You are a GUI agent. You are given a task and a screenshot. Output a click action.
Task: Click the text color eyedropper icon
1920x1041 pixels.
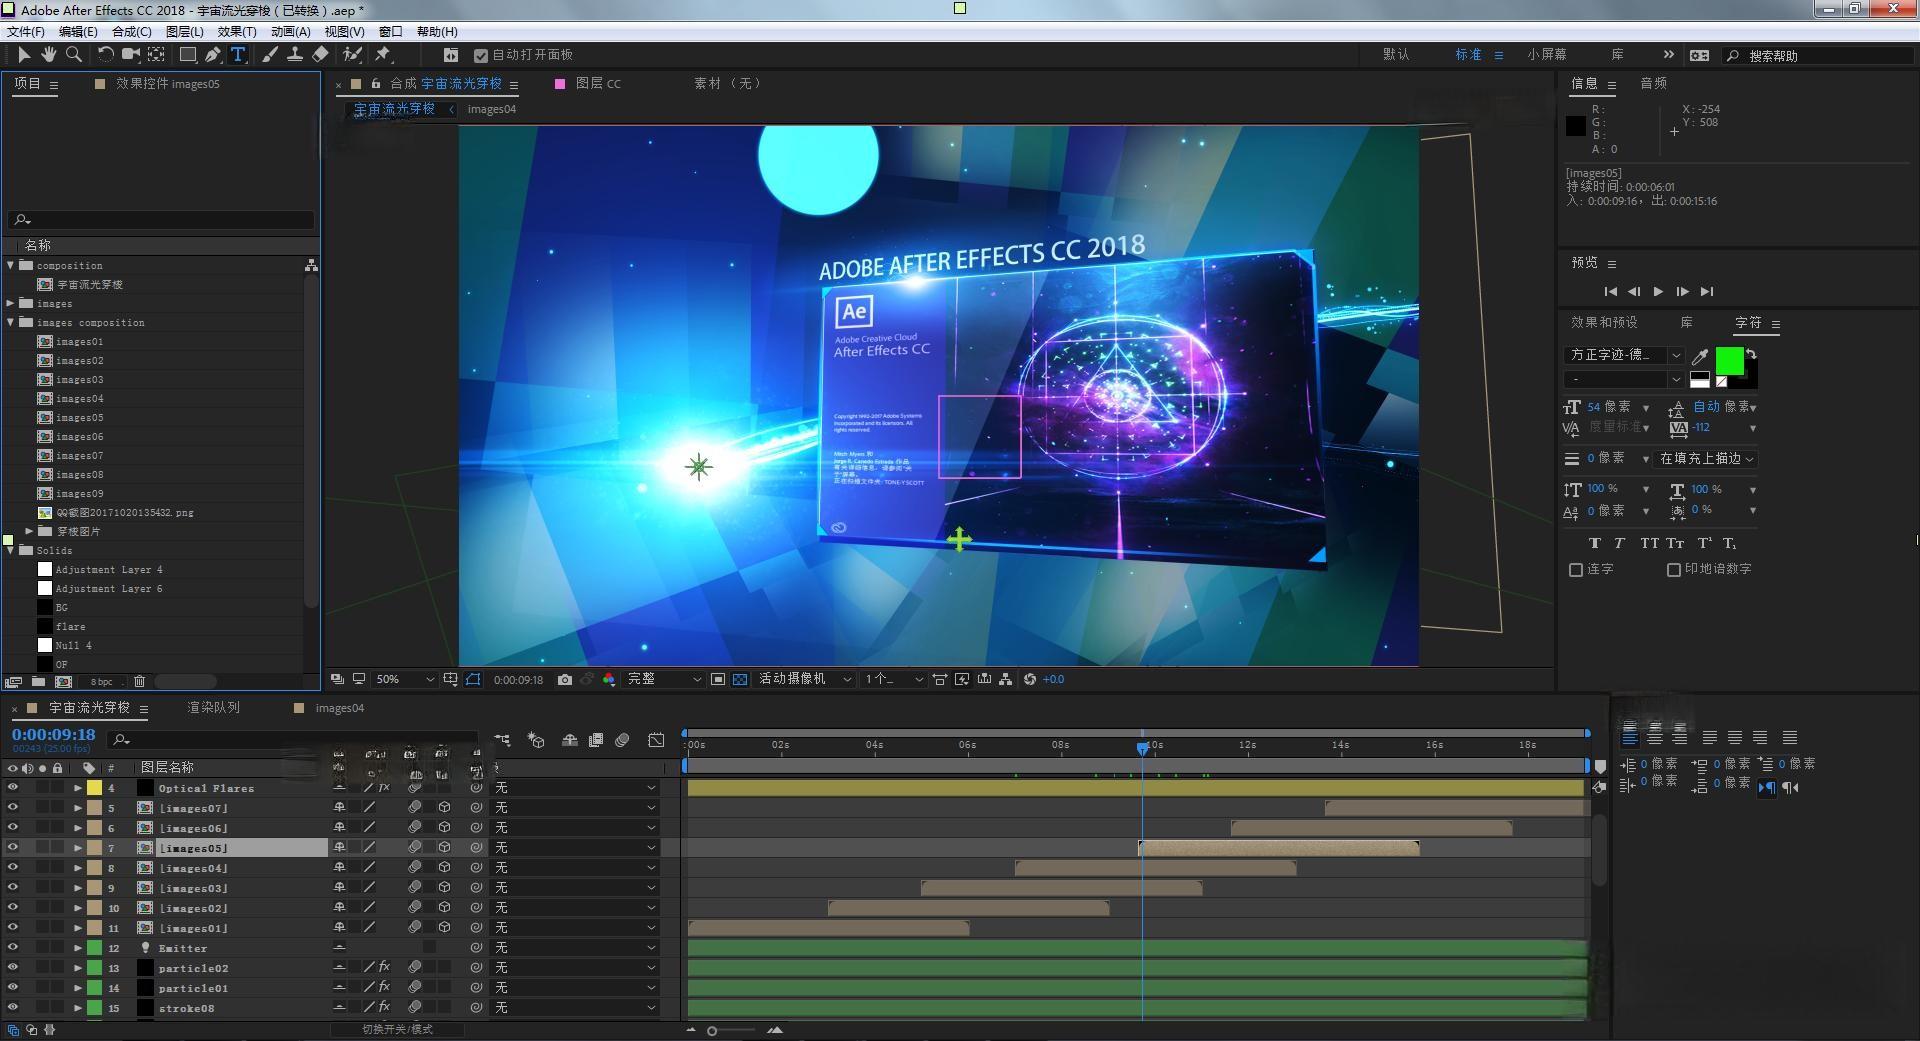(x=1699, y=356)
